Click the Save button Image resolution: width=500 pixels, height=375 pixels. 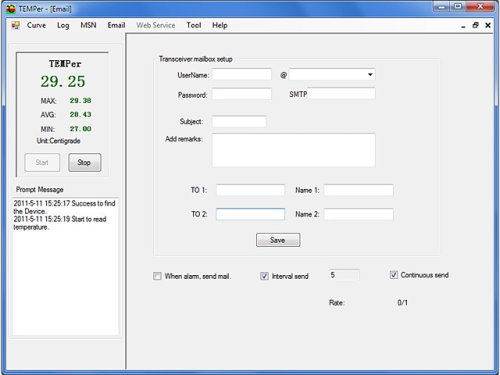pos(278,240)
